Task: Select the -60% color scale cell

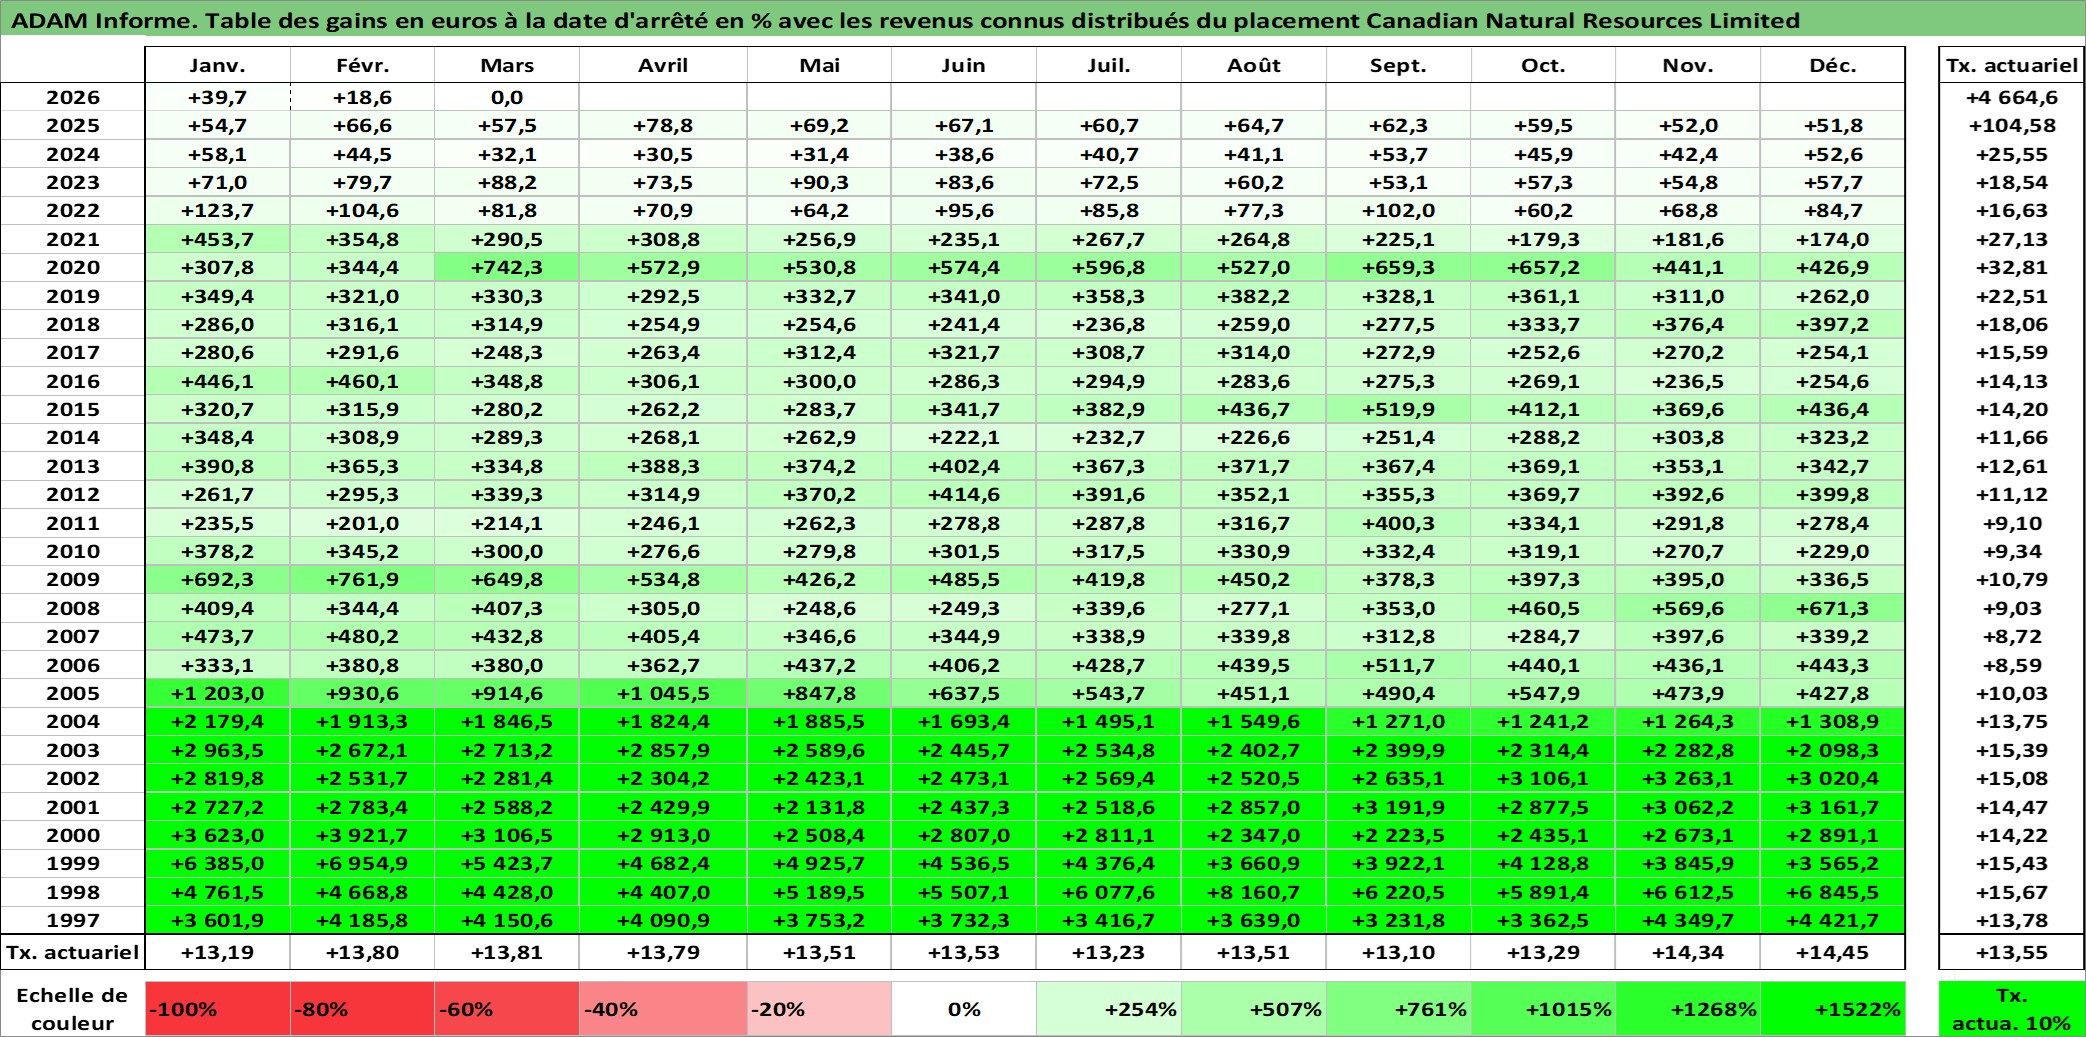Action: pos(507,1009)
